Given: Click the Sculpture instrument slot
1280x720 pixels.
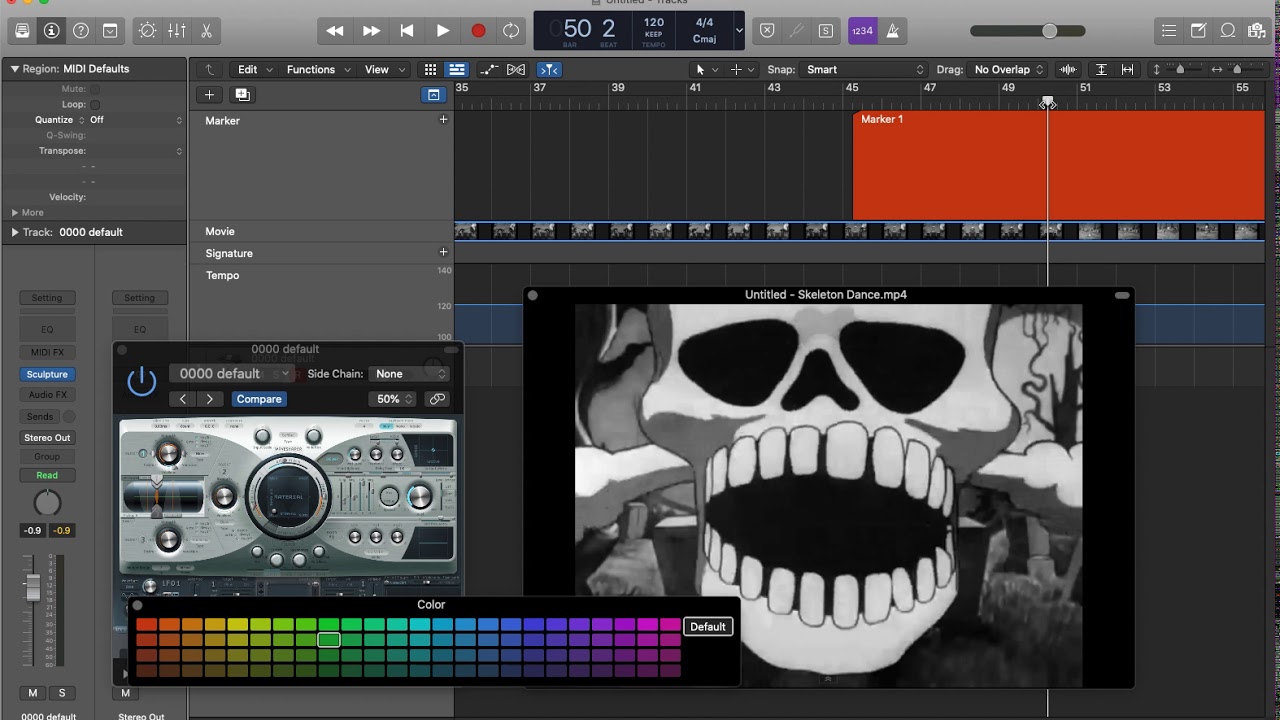Looking at the screenshot, I should click(x=47, y=374).
